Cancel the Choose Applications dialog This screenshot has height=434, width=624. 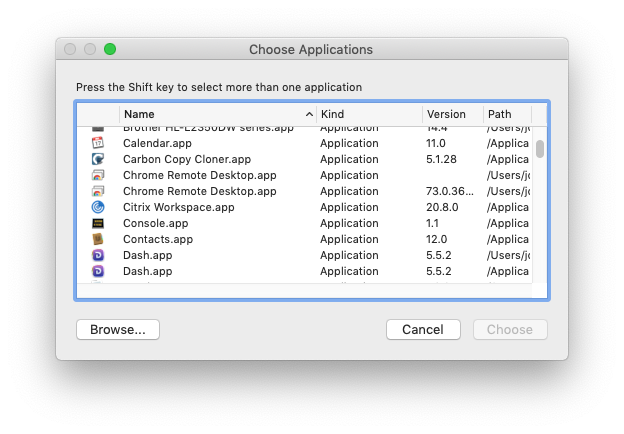click(423, 329)
